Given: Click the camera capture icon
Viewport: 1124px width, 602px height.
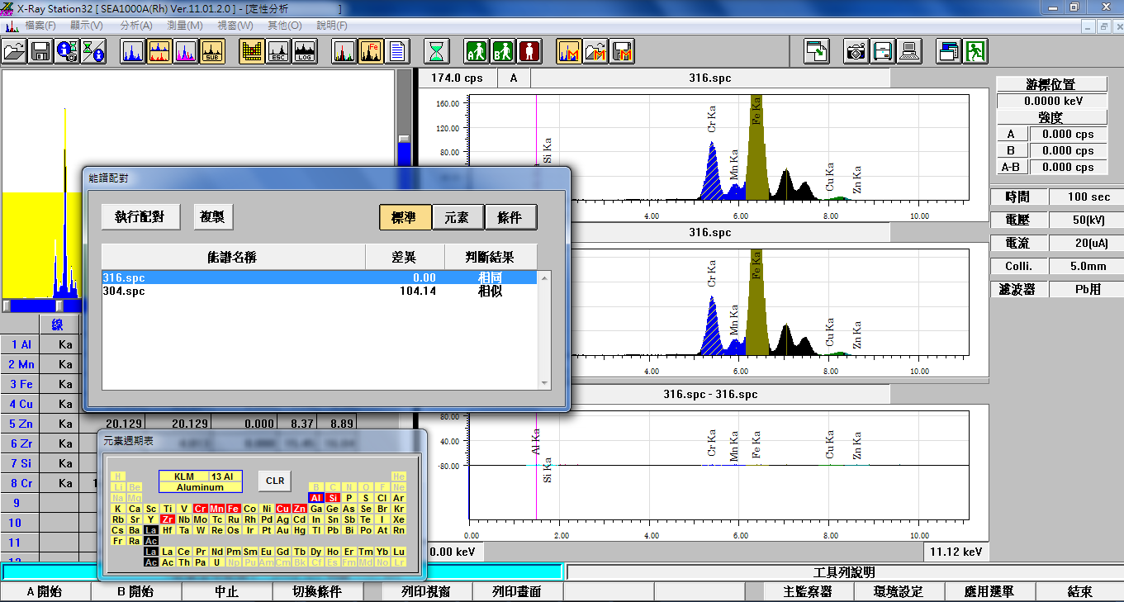Looking at the screenshot, I should click(857, 52).
